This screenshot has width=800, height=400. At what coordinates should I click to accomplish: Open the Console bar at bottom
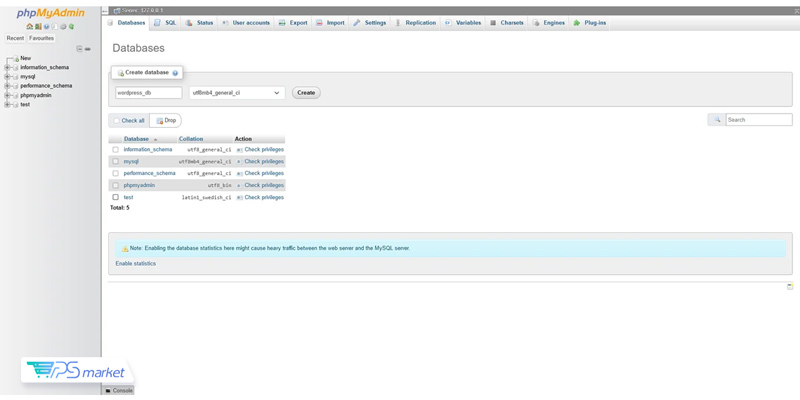tap(118, 391)
